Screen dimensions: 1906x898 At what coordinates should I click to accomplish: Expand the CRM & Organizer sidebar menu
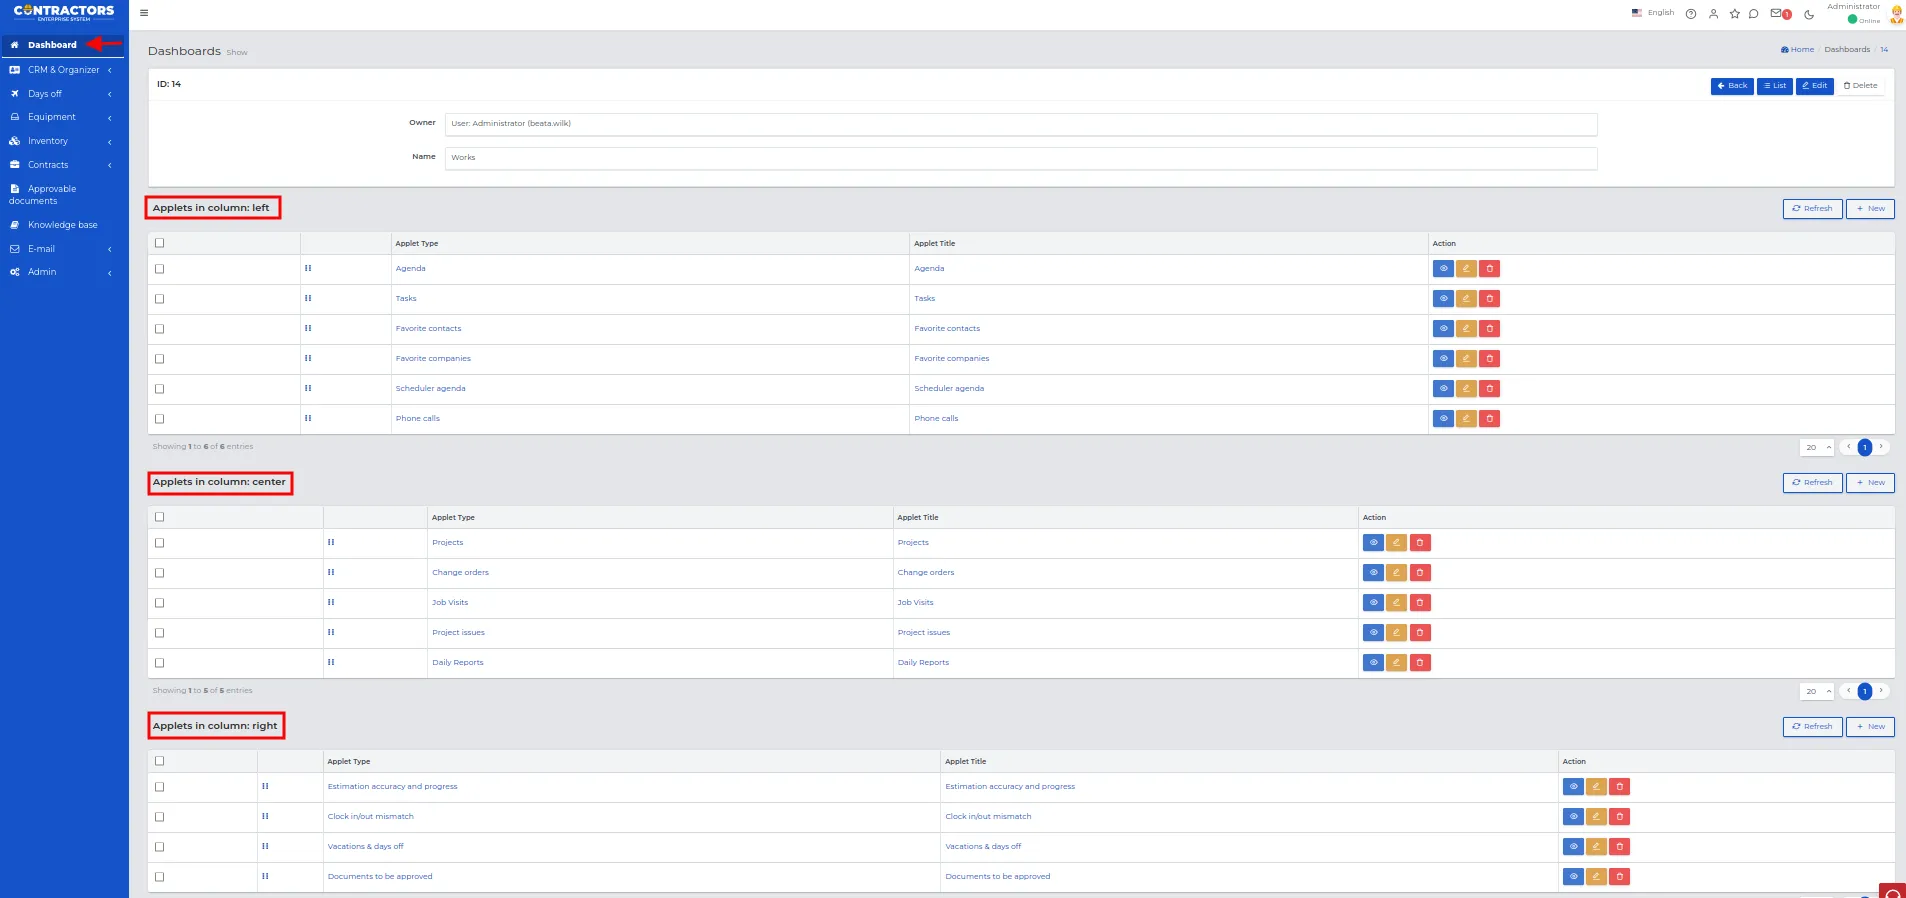(x=63, y=70)
